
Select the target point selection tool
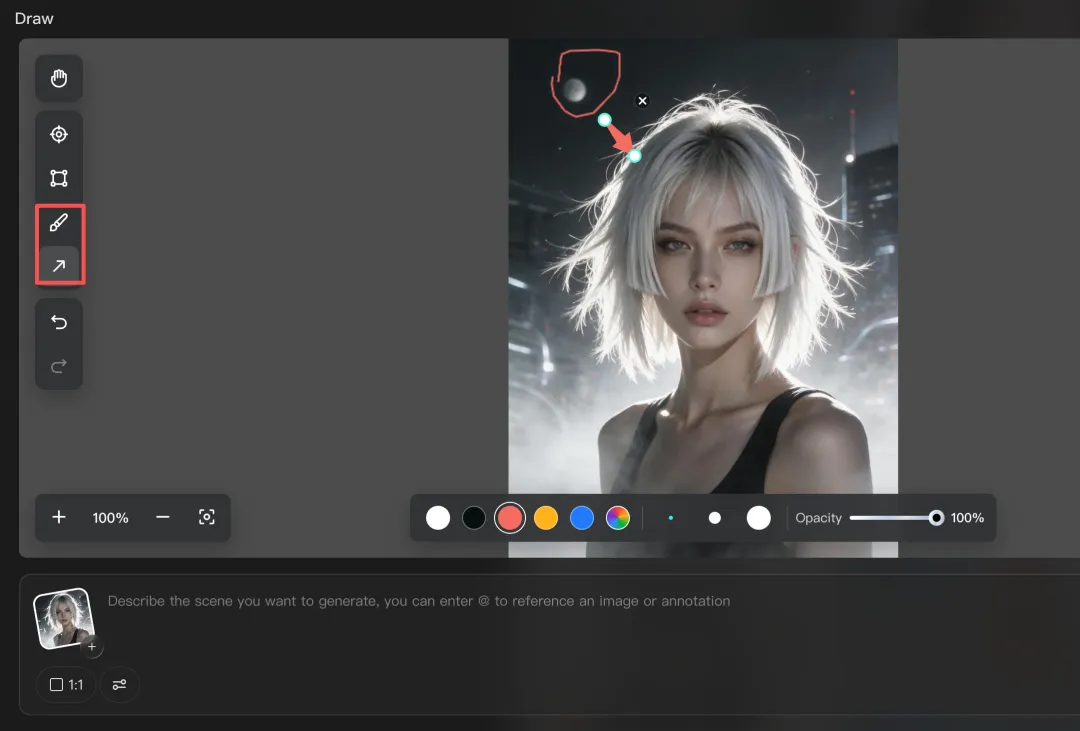pos(59,134)
